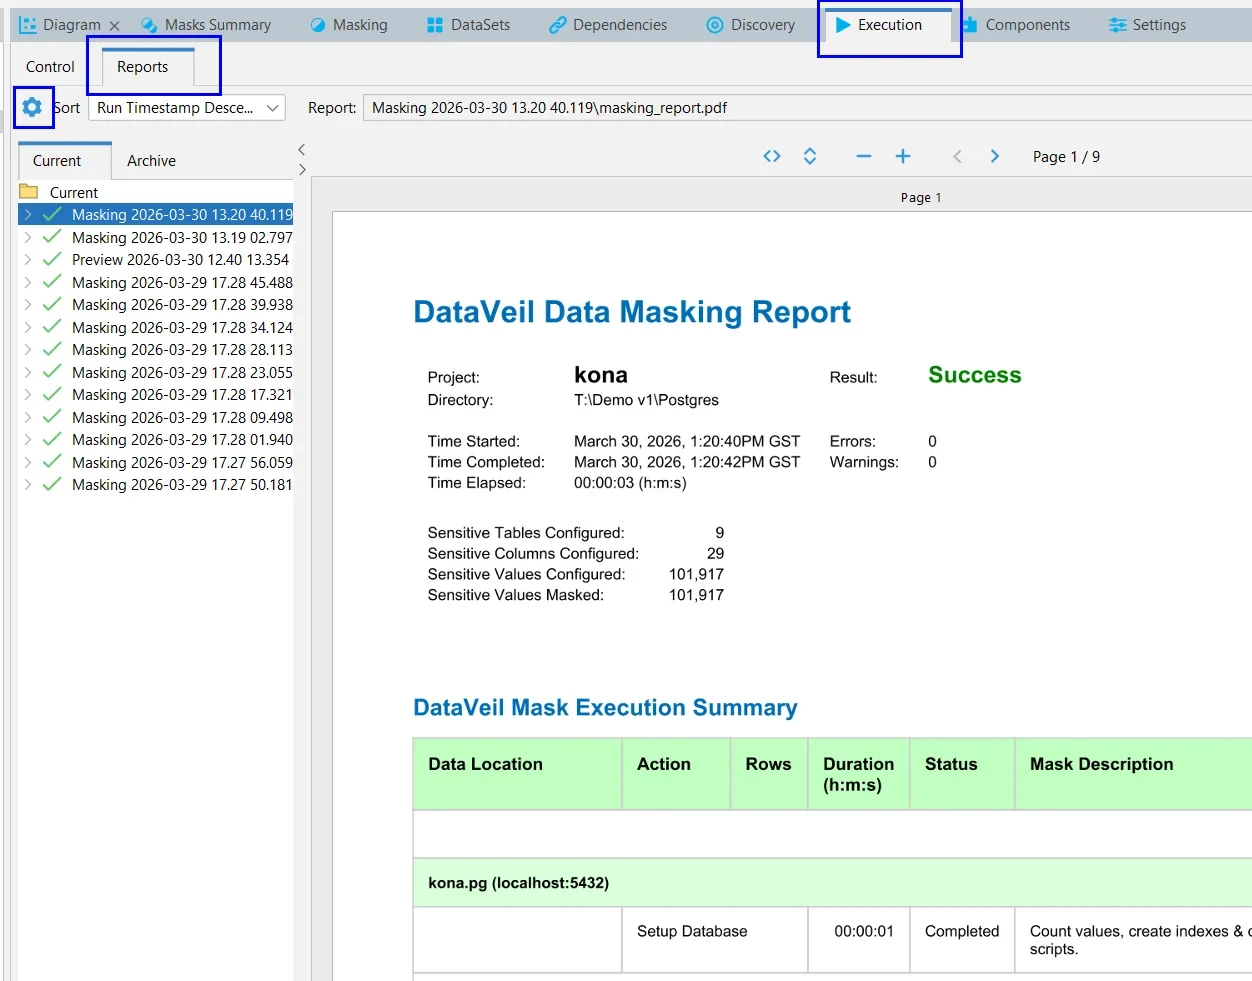
Task: Click the fit-to-width icon in report toolbar
Action: tap(771, 156)
